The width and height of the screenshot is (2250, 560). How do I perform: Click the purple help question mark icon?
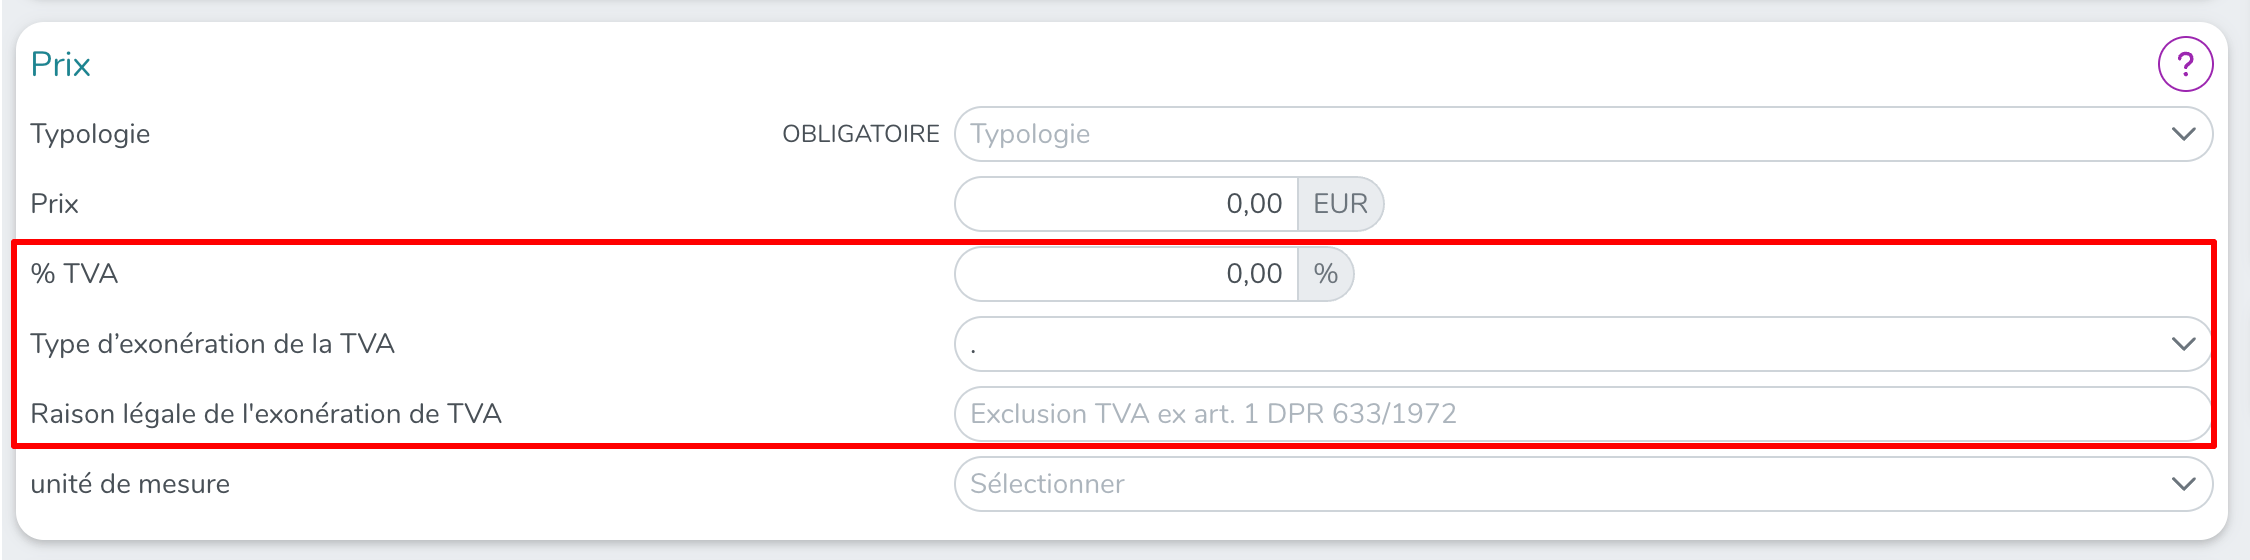[2185, 64]
